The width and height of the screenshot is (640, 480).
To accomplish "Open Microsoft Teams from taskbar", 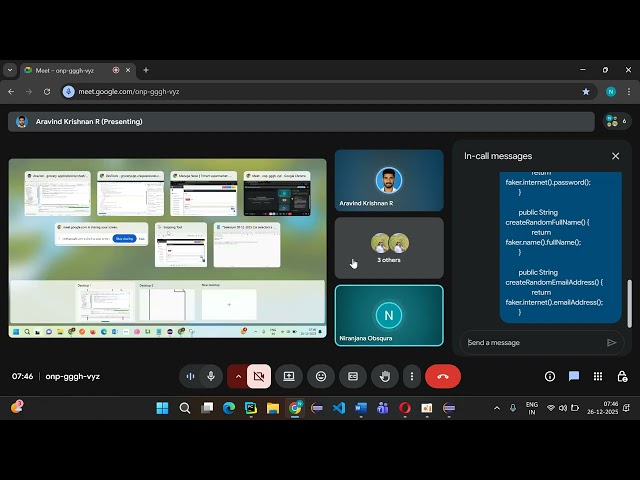I will tap(383, 408).
